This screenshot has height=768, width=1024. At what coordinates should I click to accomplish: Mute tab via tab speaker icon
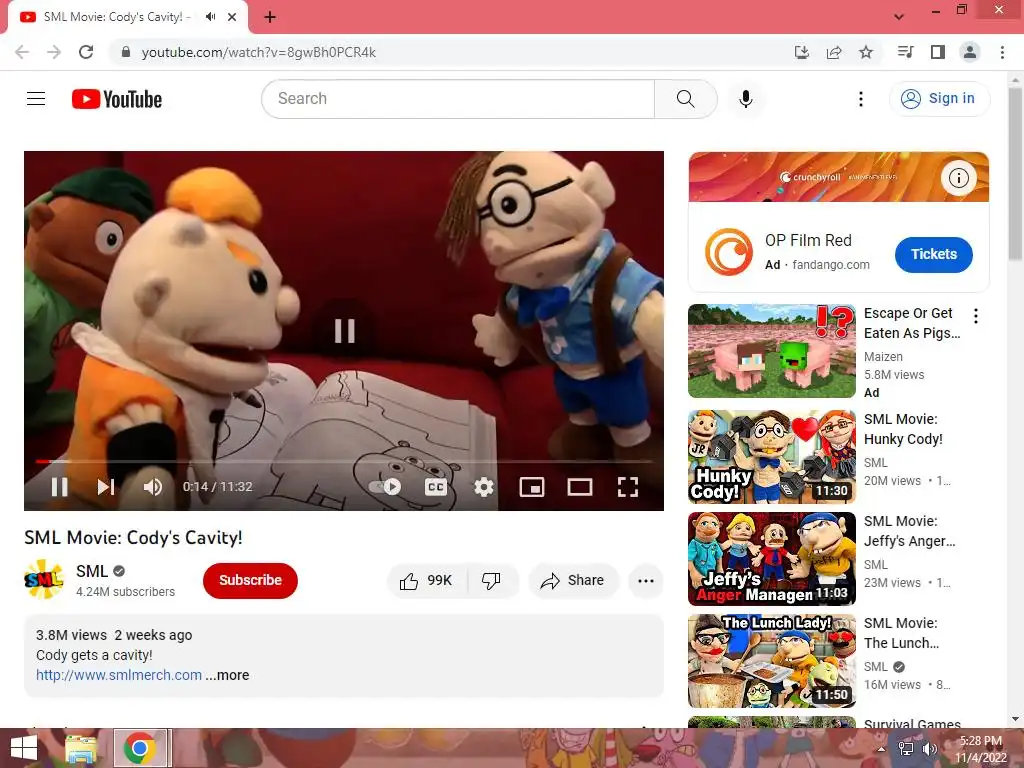[x=210, y=17]
